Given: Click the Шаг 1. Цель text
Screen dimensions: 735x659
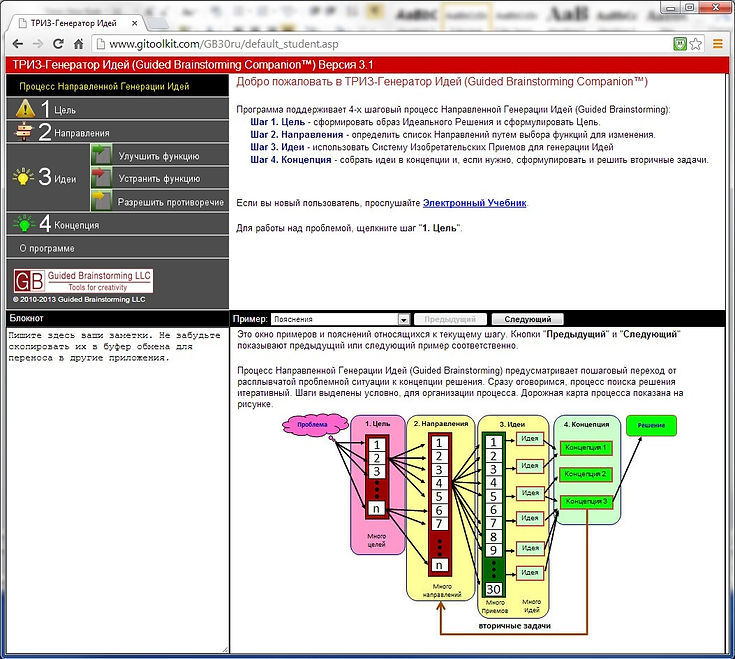Looking at the screenshot, I should click(278, 122).
